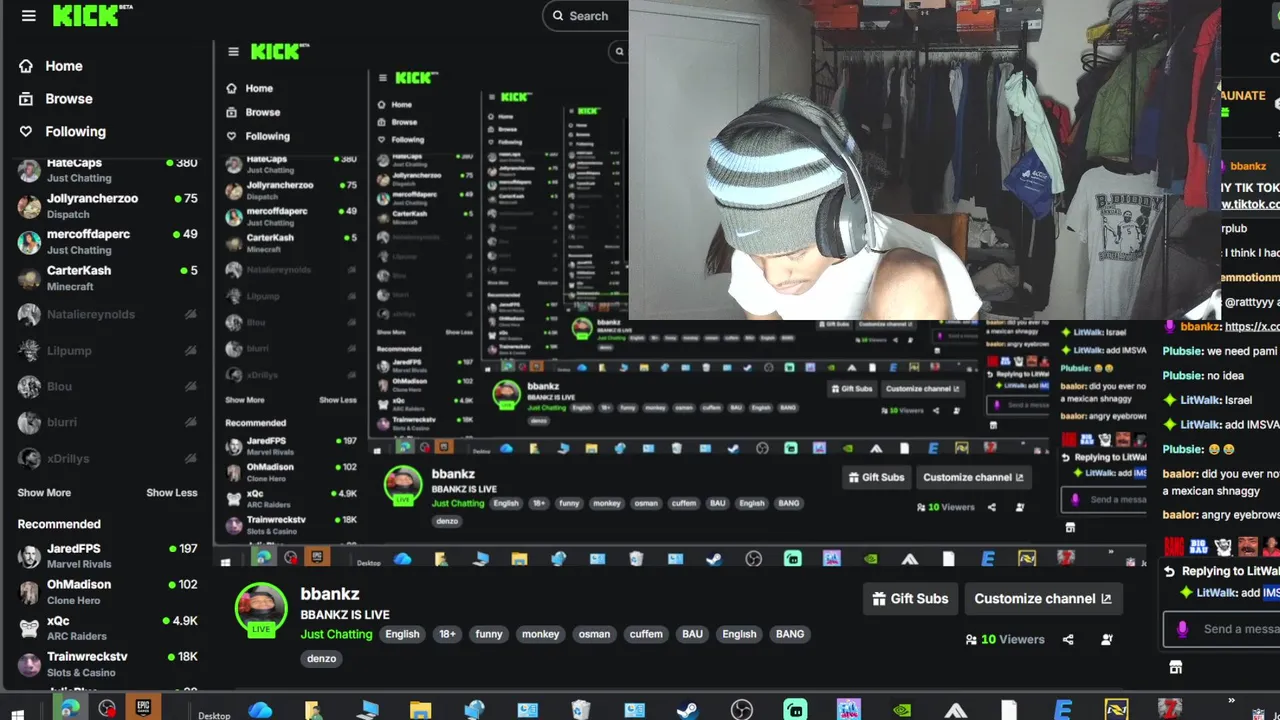Open OBS Studio from the taskbar

[x=741, y=710]
